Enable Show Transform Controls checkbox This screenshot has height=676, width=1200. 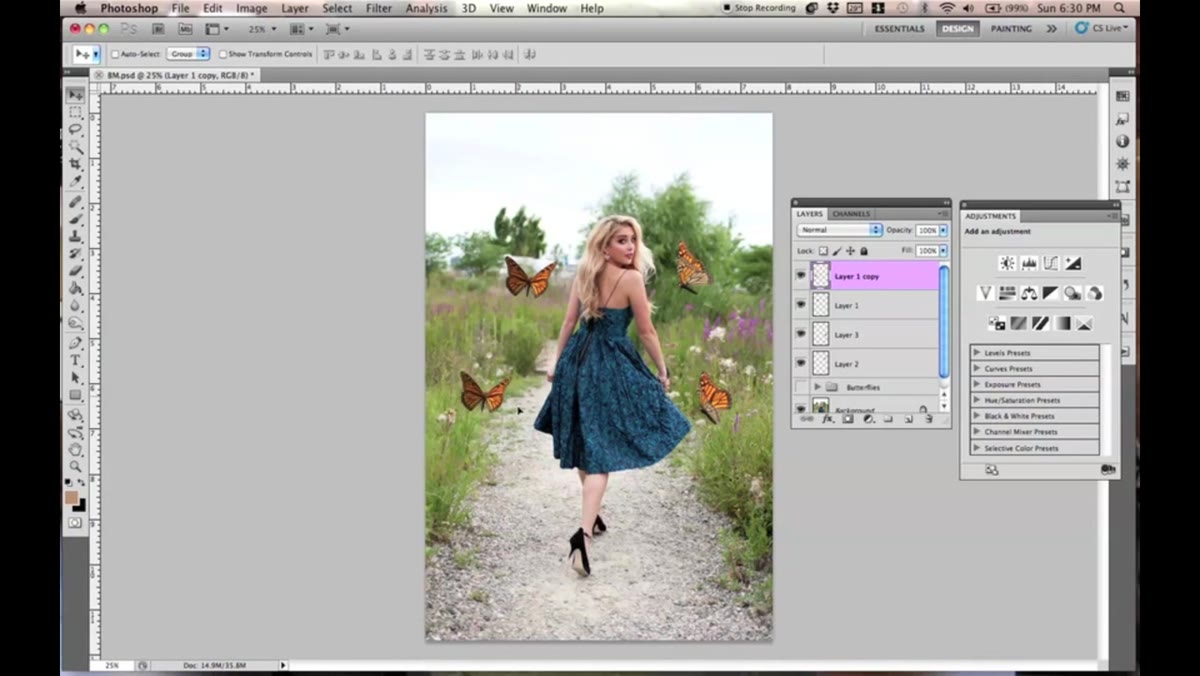(x=223, y=54)
